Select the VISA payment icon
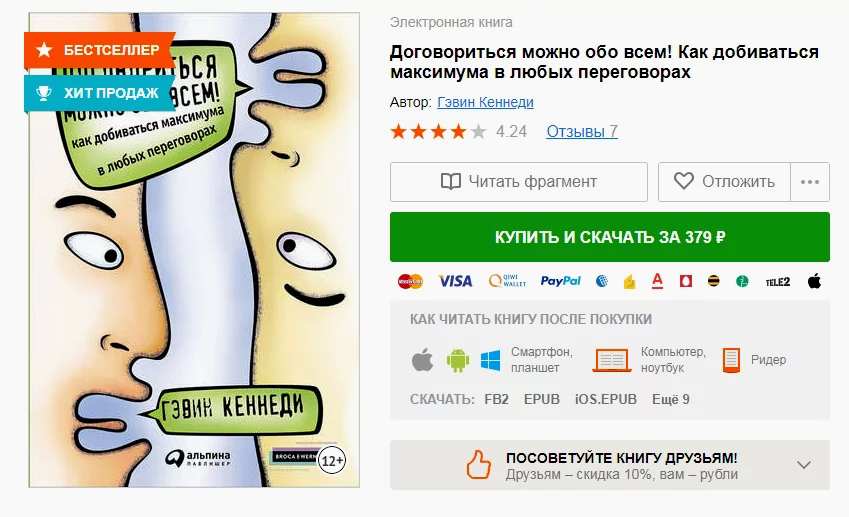Image resolution: width=849 pixels, height=517 pixels. point(455,281)
